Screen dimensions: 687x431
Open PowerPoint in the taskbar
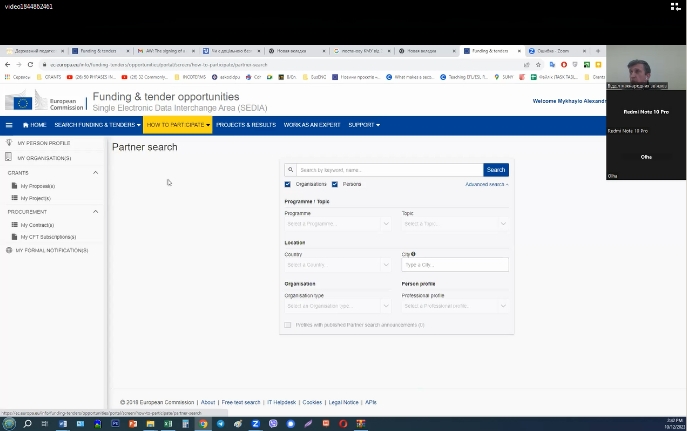tap(133, 424)
